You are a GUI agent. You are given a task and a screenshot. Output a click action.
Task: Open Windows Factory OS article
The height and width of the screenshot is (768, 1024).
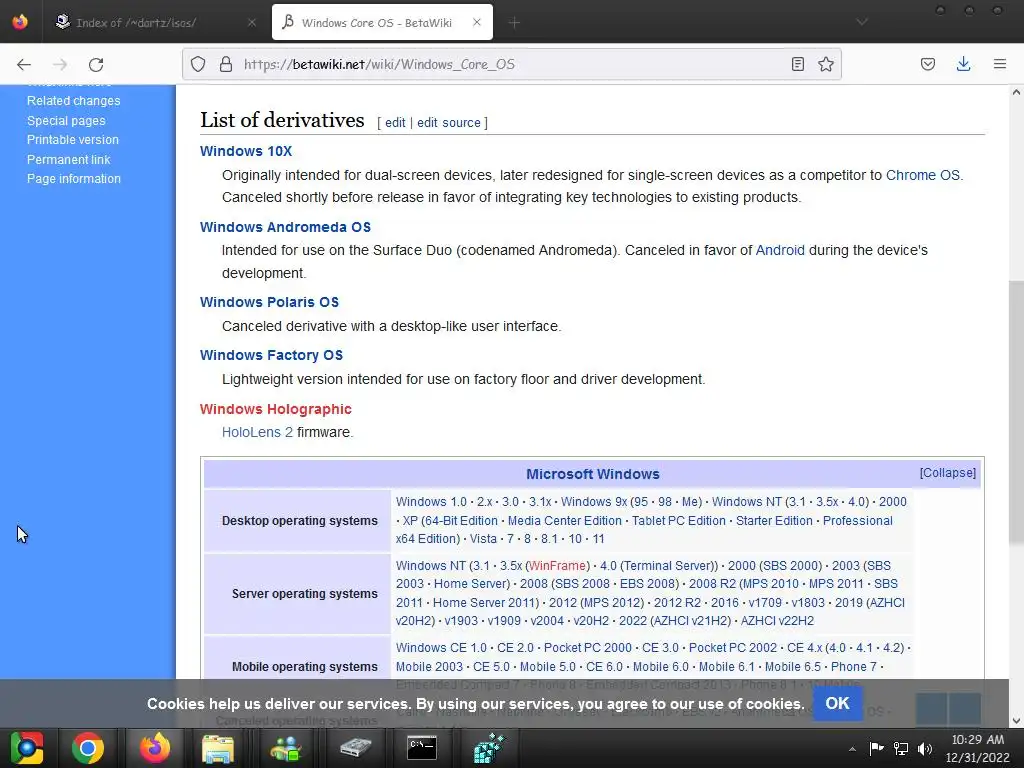tap(271, 355)
